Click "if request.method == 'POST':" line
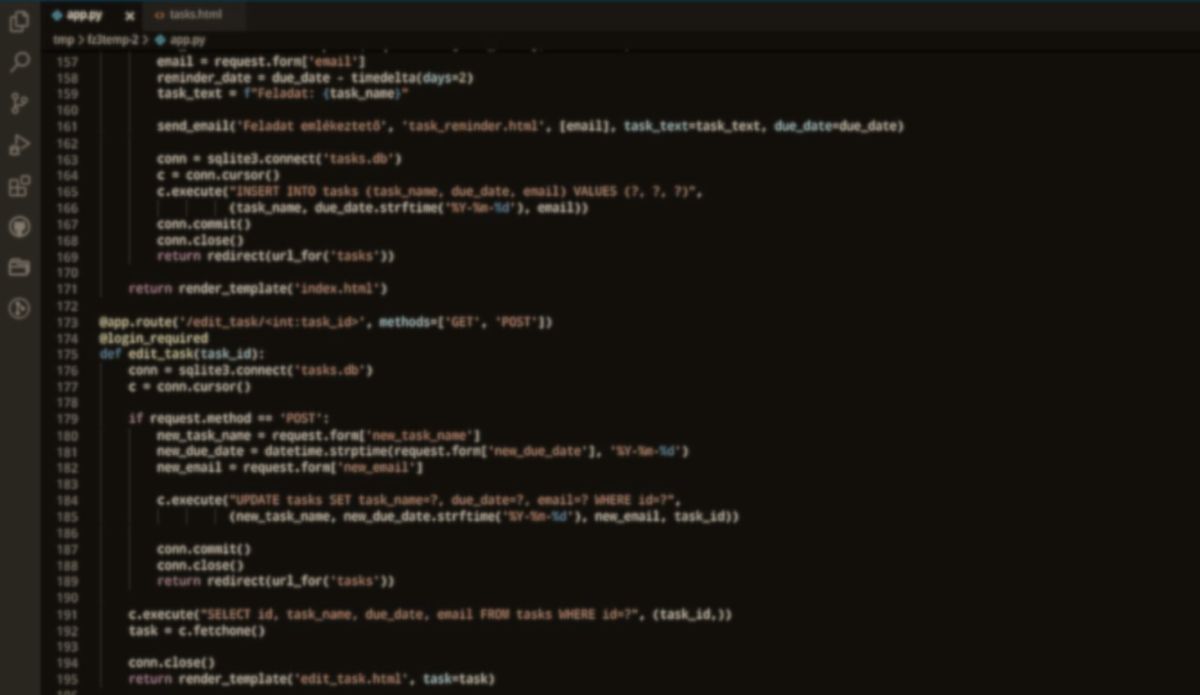The height and width of the screenshot is (695, 1200). [228, 419]
